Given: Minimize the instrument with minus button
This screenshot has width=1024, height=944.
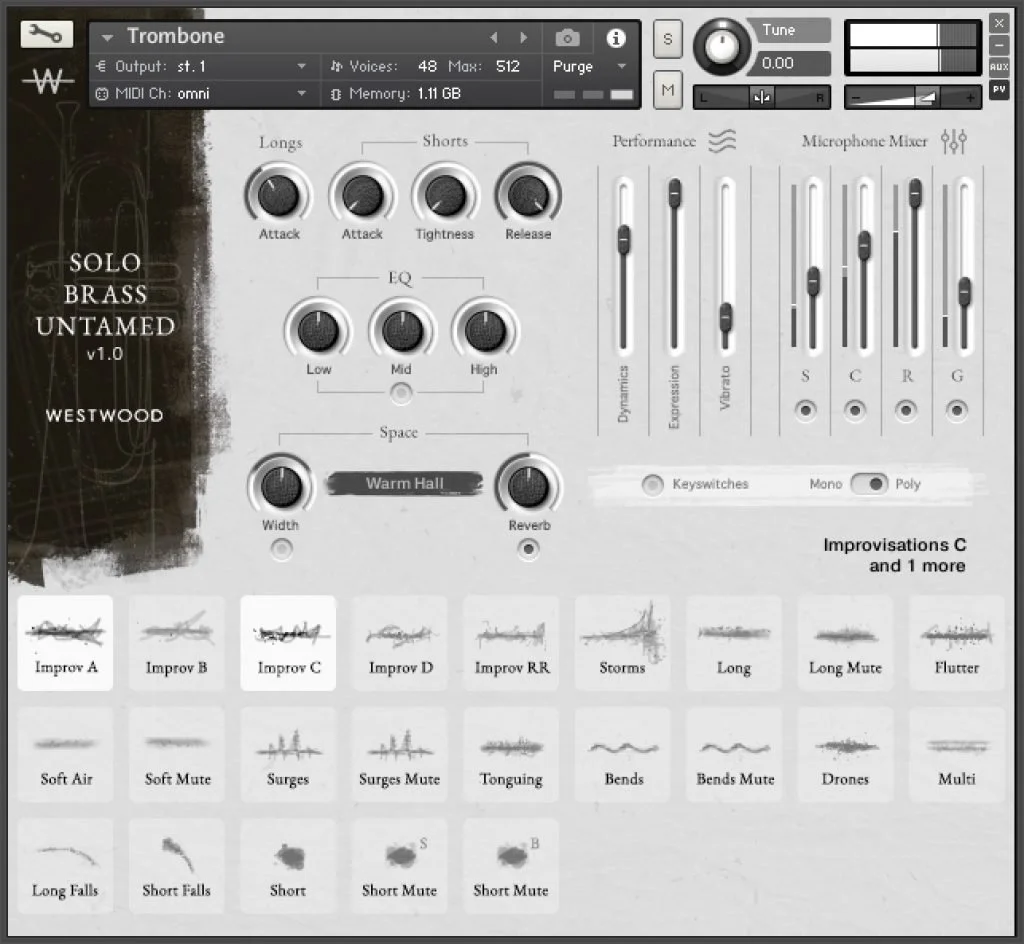Looking at the screenshot, I should pos(999,45).
